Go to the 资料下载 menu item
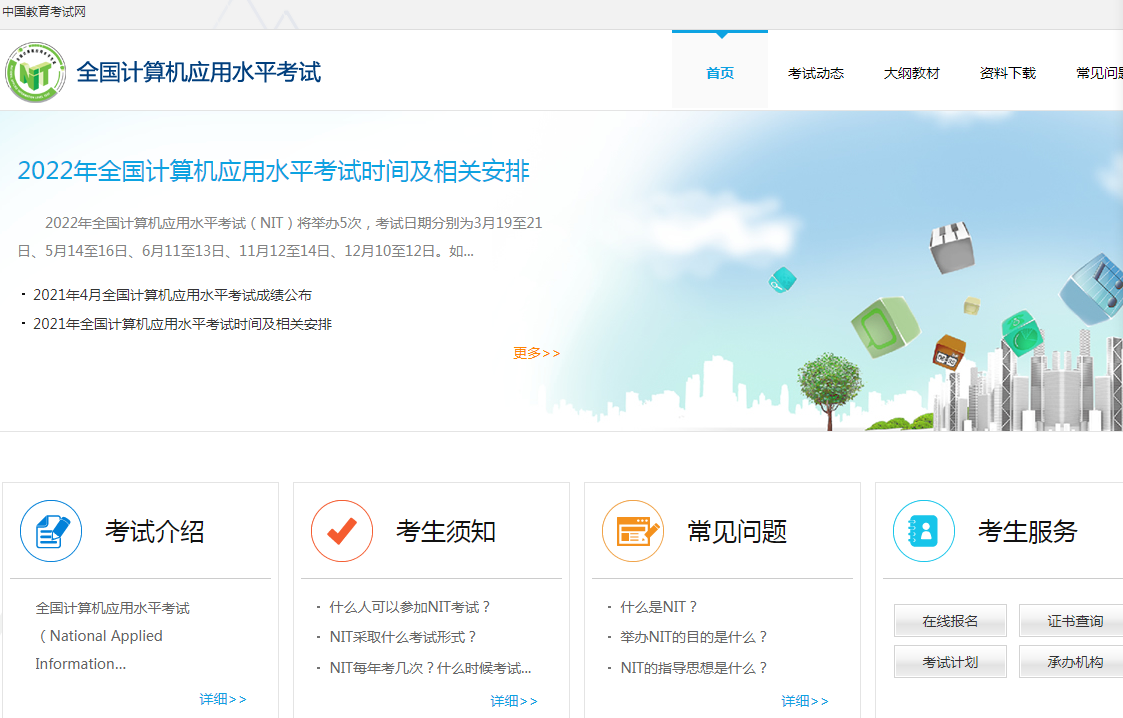Screen dimensions: 1123x718 [x=1008, y=73]
